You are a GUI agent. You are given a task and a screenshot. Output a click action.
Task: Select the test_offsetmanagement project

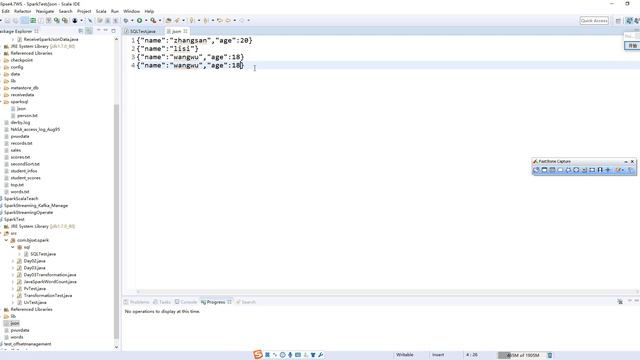[x=27, y=344]
